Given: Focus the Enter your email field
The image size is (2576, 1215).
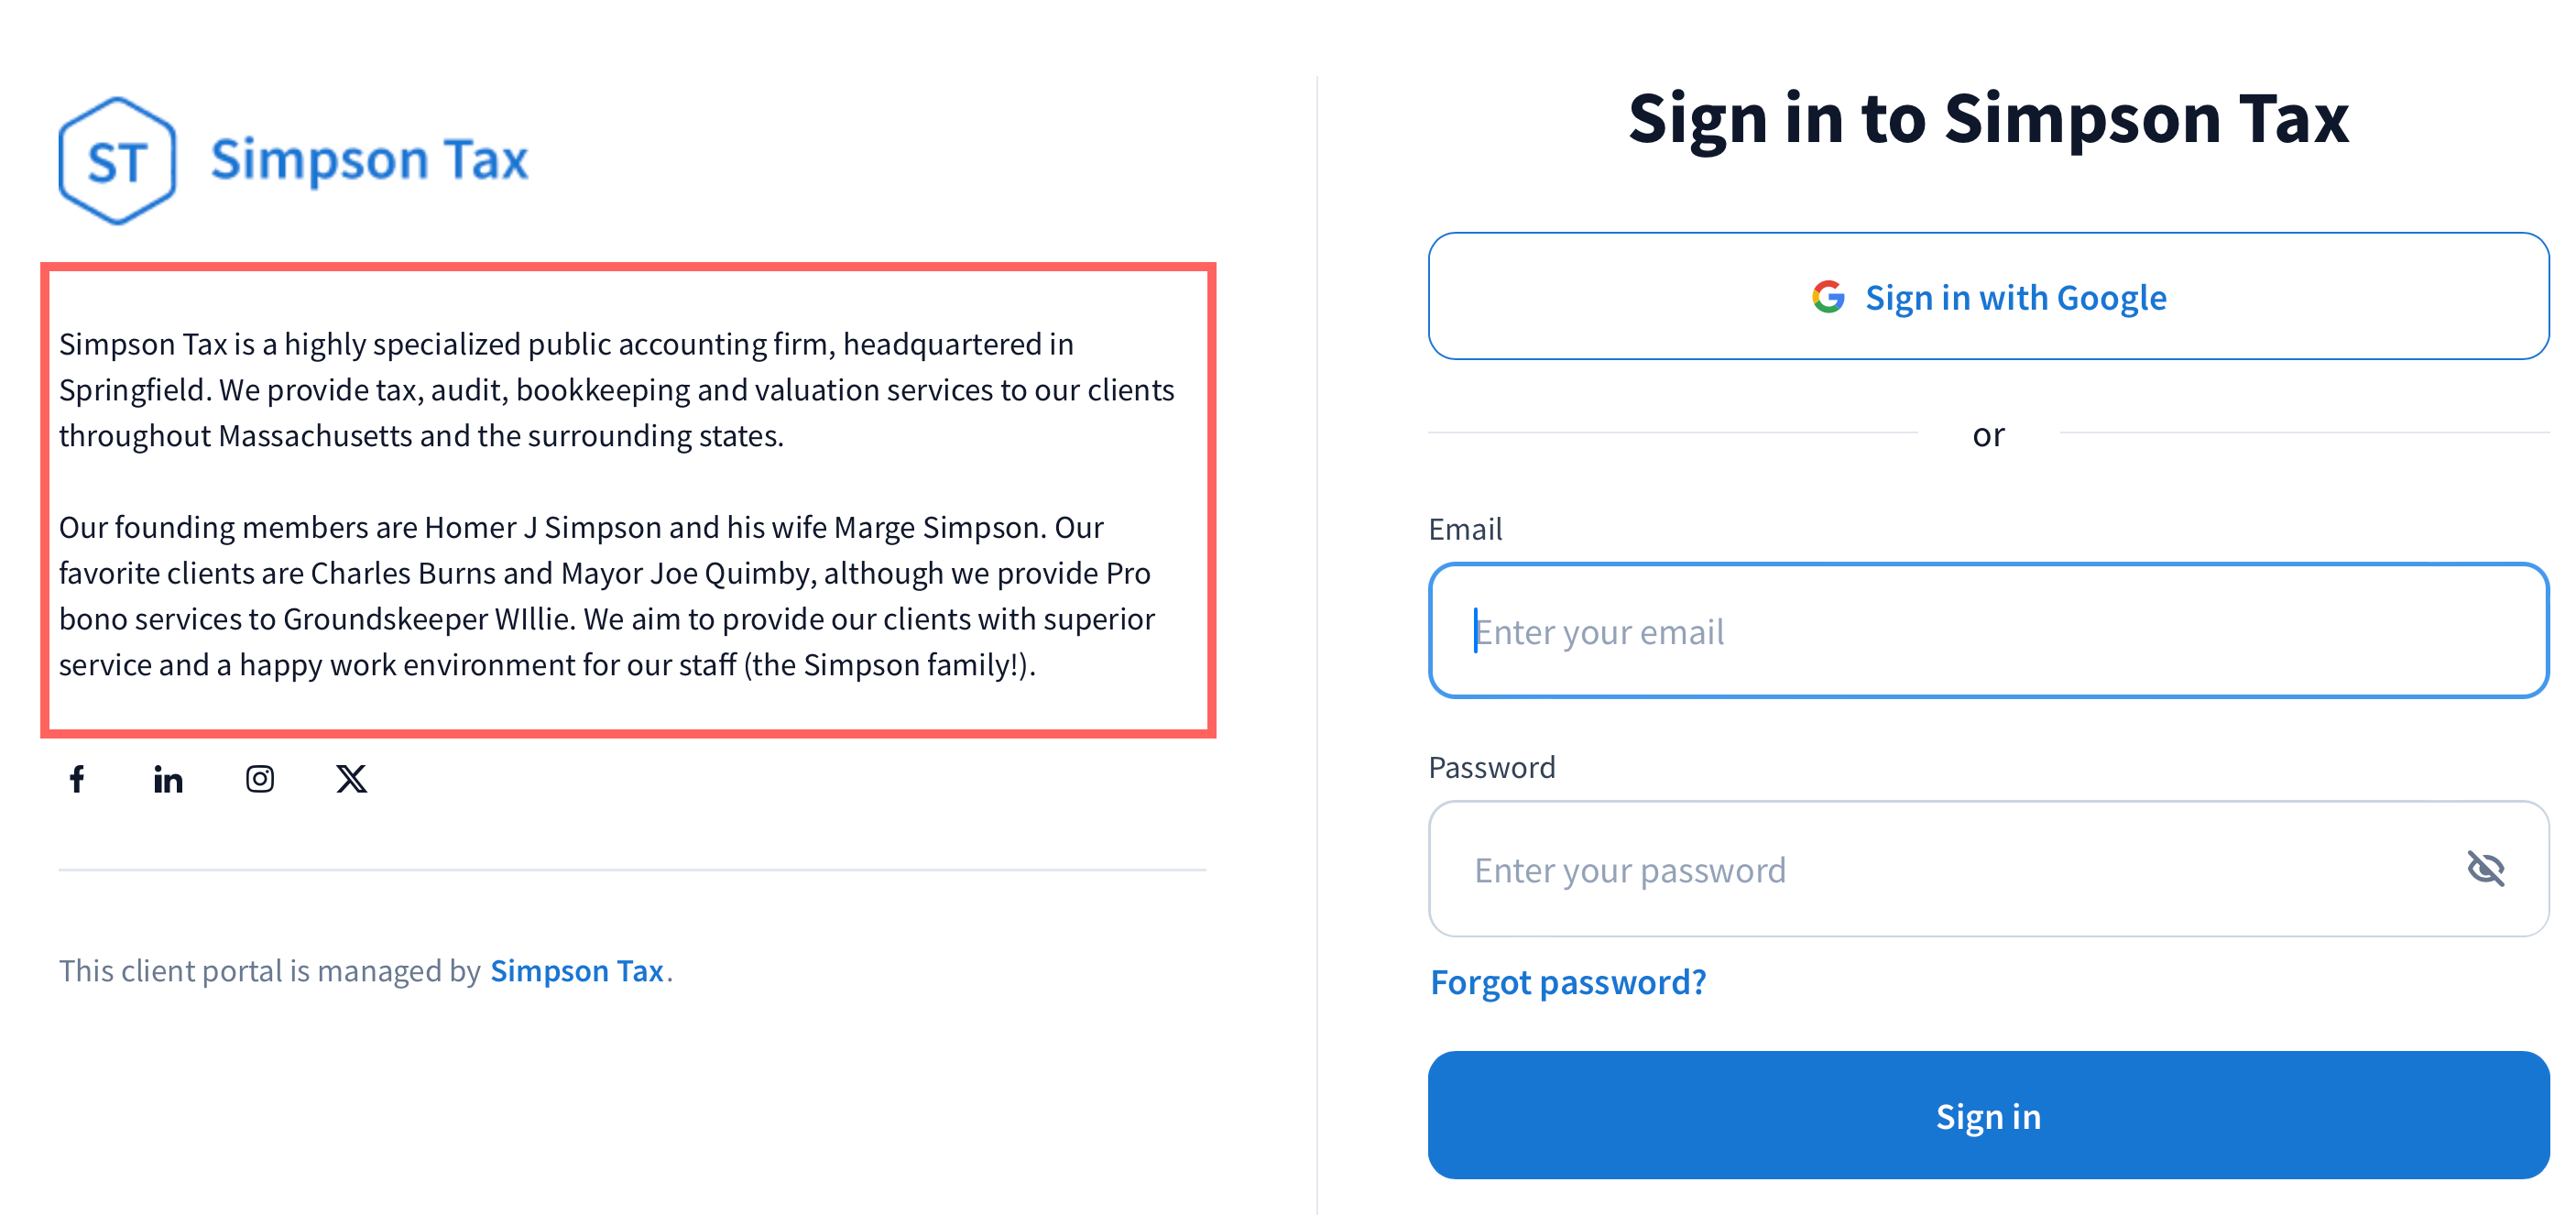Looking at the screenshot, I should tap(1988, 631).
